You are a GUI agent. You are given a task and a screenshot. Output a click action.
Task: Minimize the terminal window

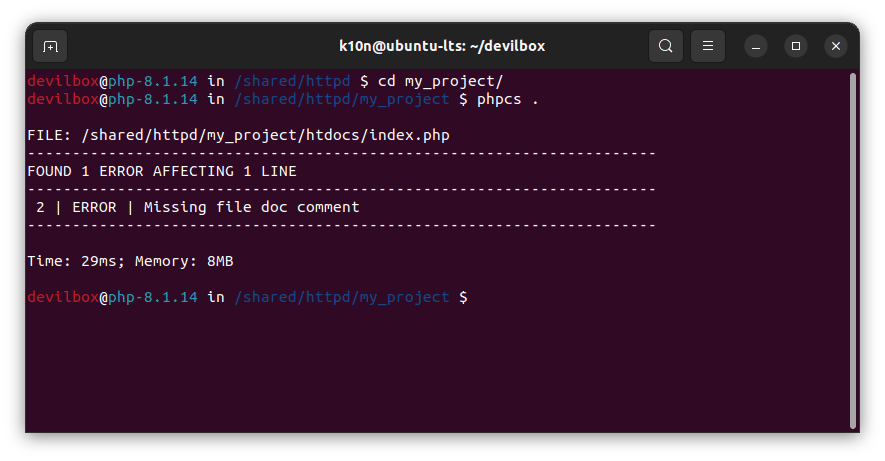click(756, 46)
